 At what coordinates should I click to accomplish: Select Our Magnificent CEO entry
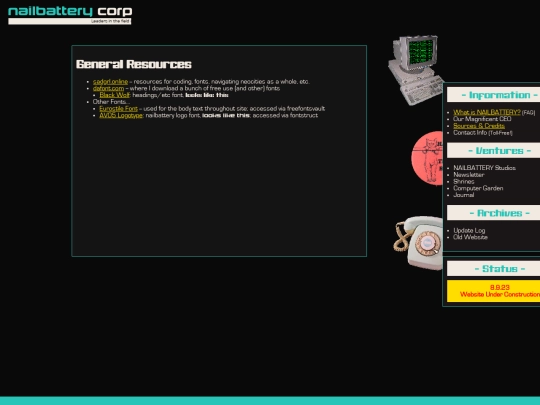pos(482,119)
